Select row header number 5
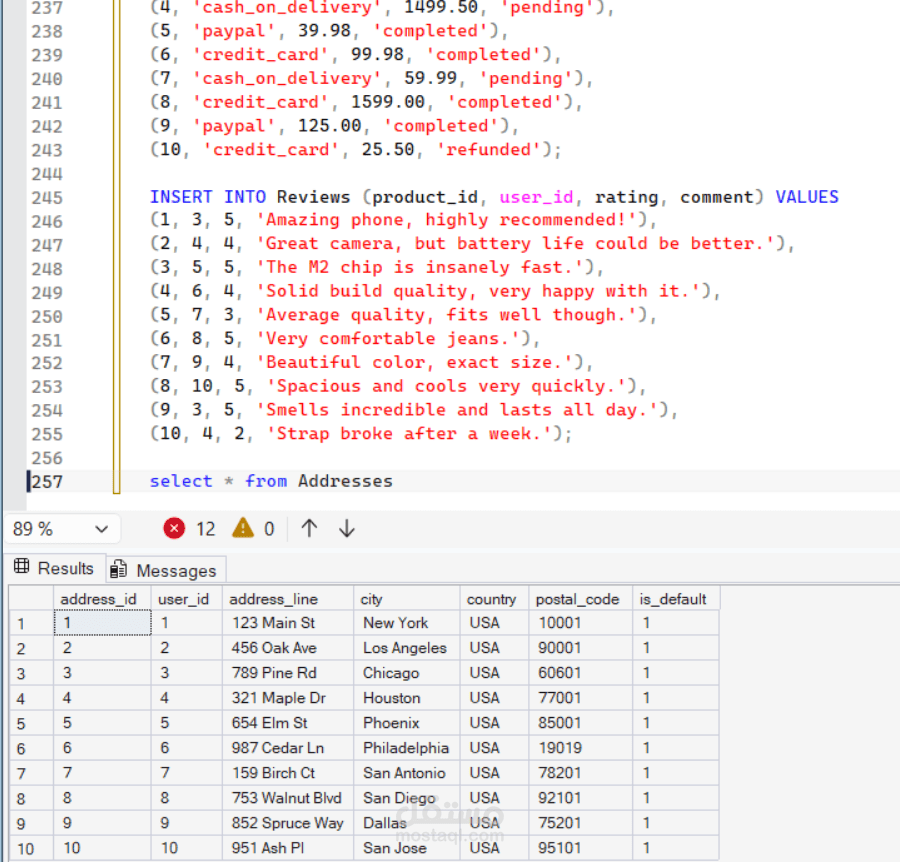 pyautogui.click(x=31, y=723)
